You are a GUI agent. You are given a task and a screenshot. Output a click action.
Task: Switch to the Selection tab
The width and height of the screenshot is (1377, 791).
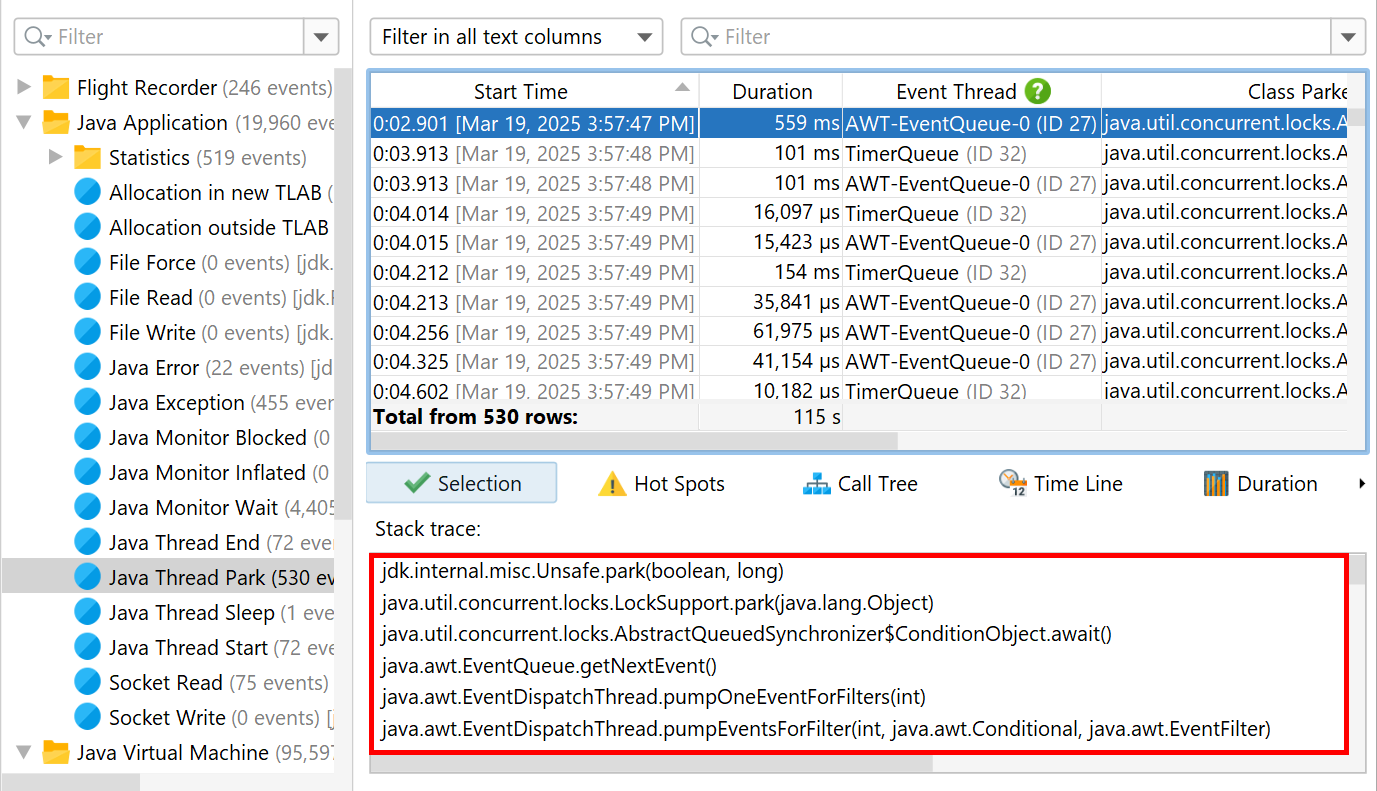coord(462,484)
